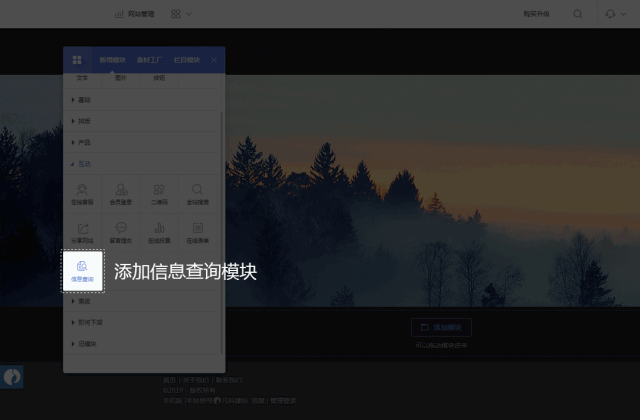640x420 pixels.
Task: Click the 添加模块 button
Action: point(441,327)
